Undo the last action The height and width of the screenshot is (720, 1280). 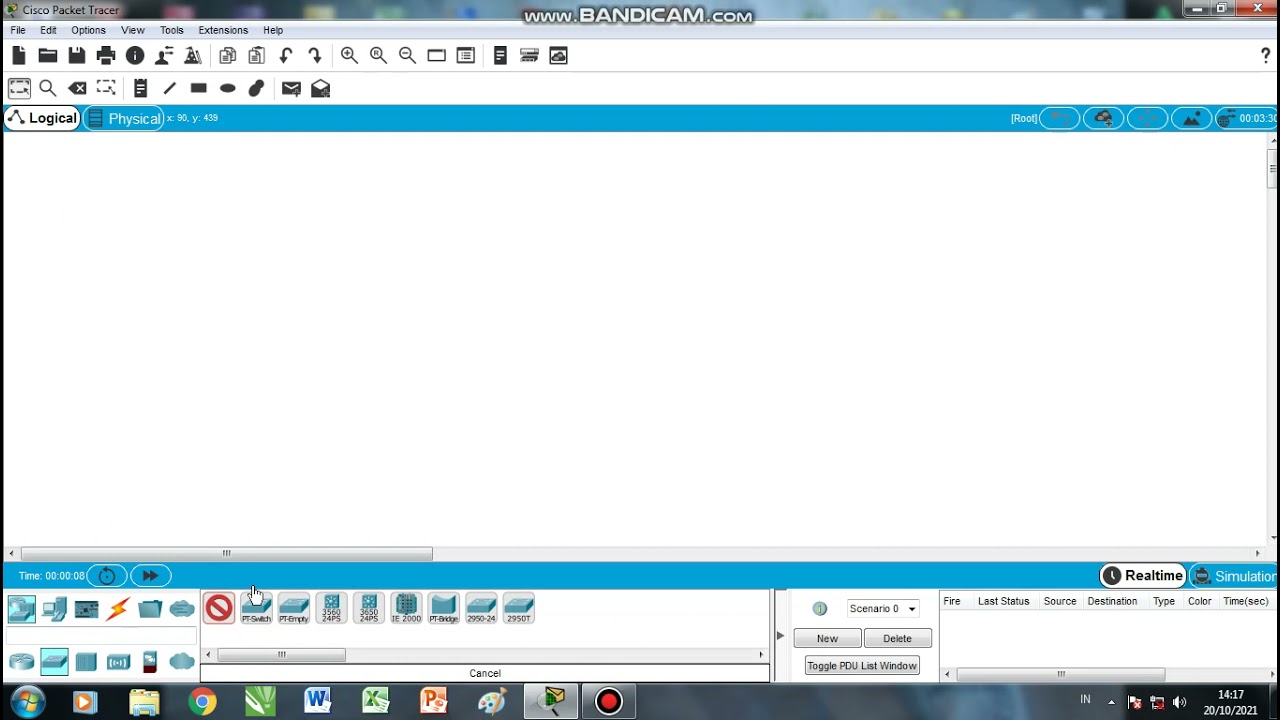pos(286,56)
